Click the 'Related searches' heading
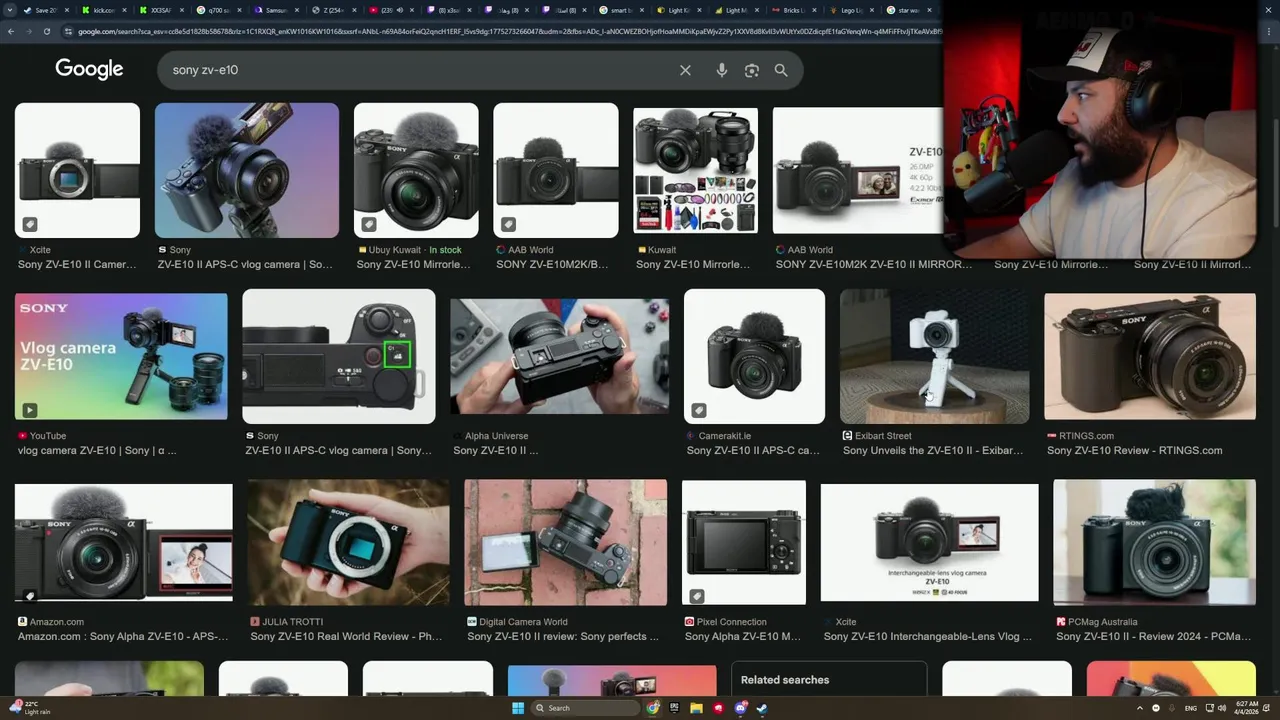This screenshot has width=1280, height=720. tap(785, 680)
